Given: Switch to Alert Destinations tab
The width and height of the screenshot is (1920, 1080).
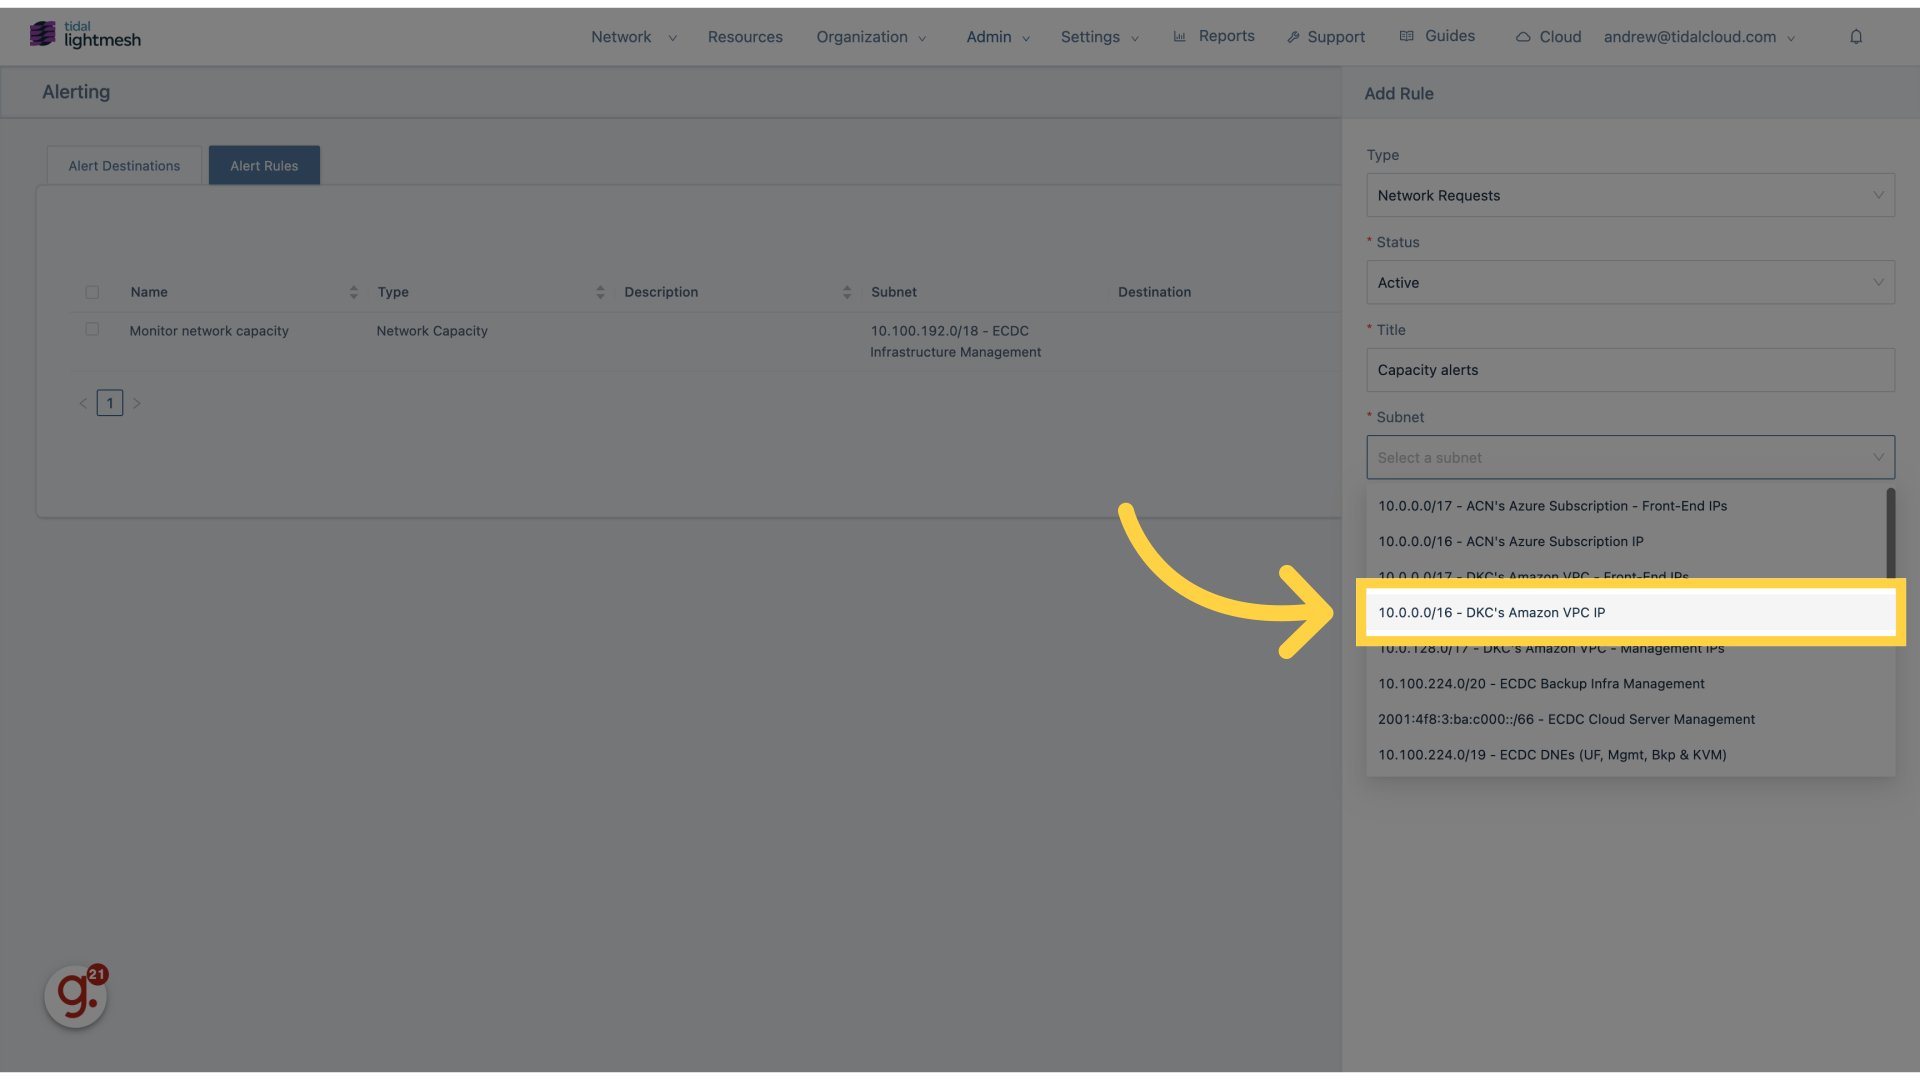Looking at the screenshot, I should point(124,166).
